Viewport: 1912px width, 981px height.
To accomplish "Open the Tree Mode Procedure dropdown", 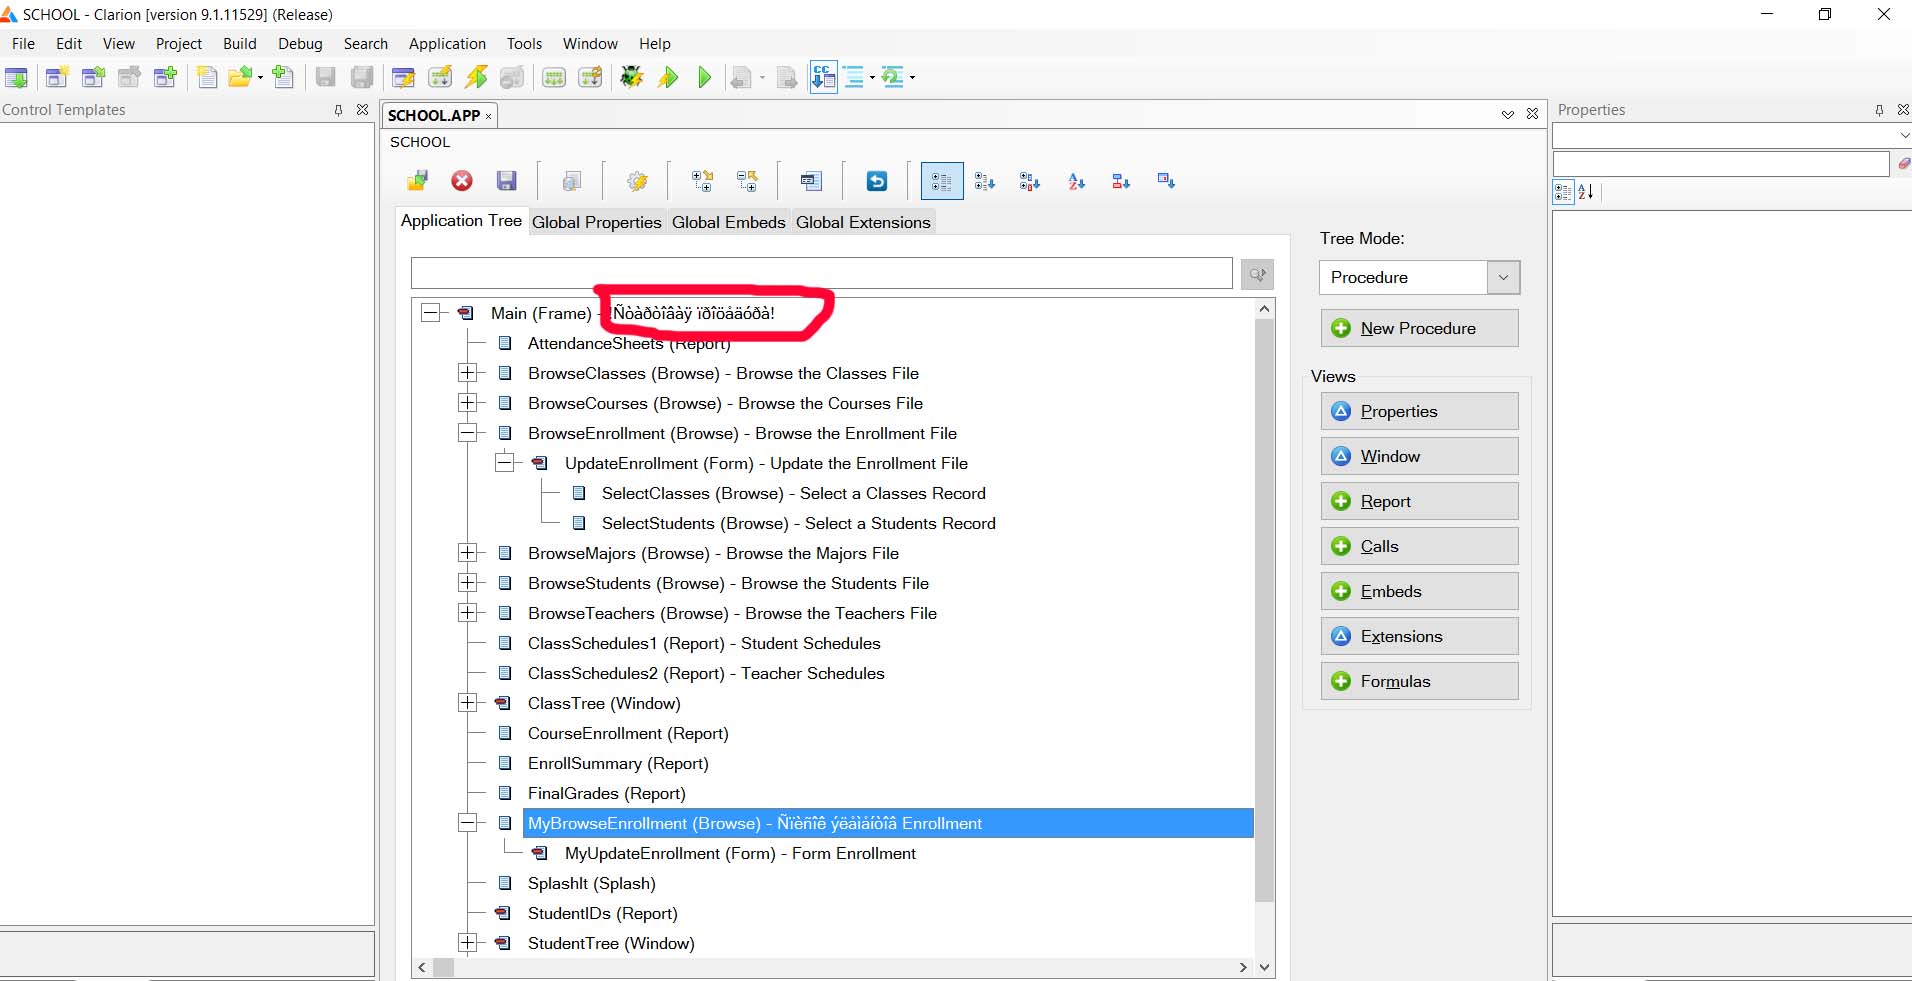I will [1502, 278].
